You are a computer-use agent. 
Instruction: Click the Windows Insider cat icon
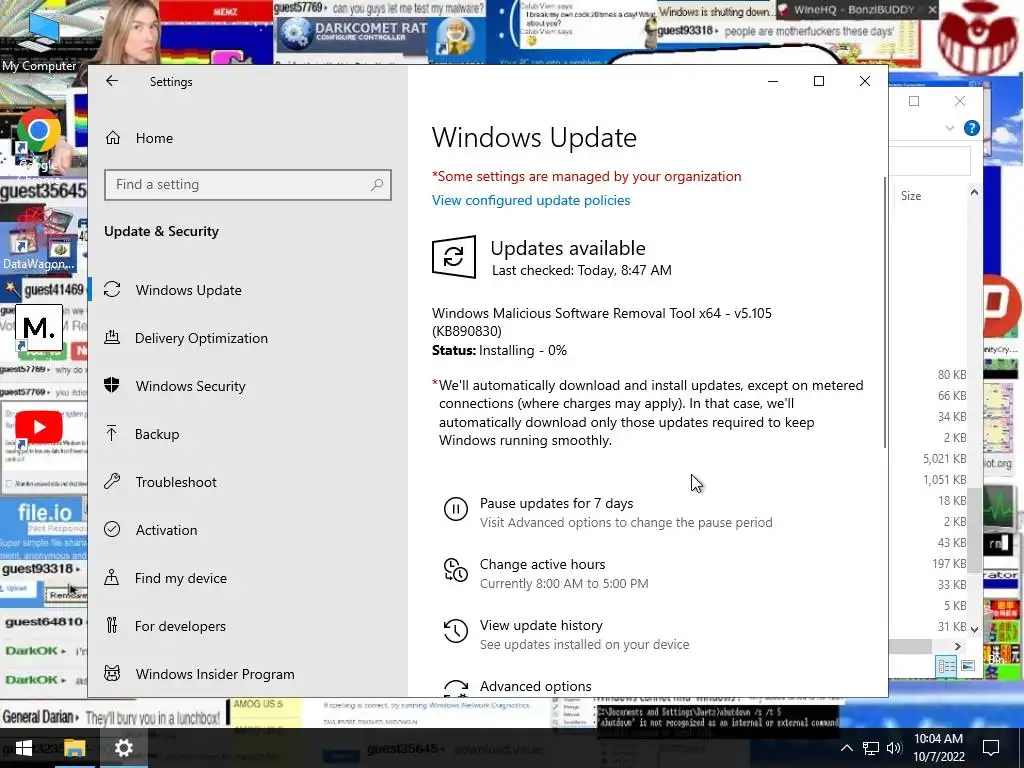[112, 673]
